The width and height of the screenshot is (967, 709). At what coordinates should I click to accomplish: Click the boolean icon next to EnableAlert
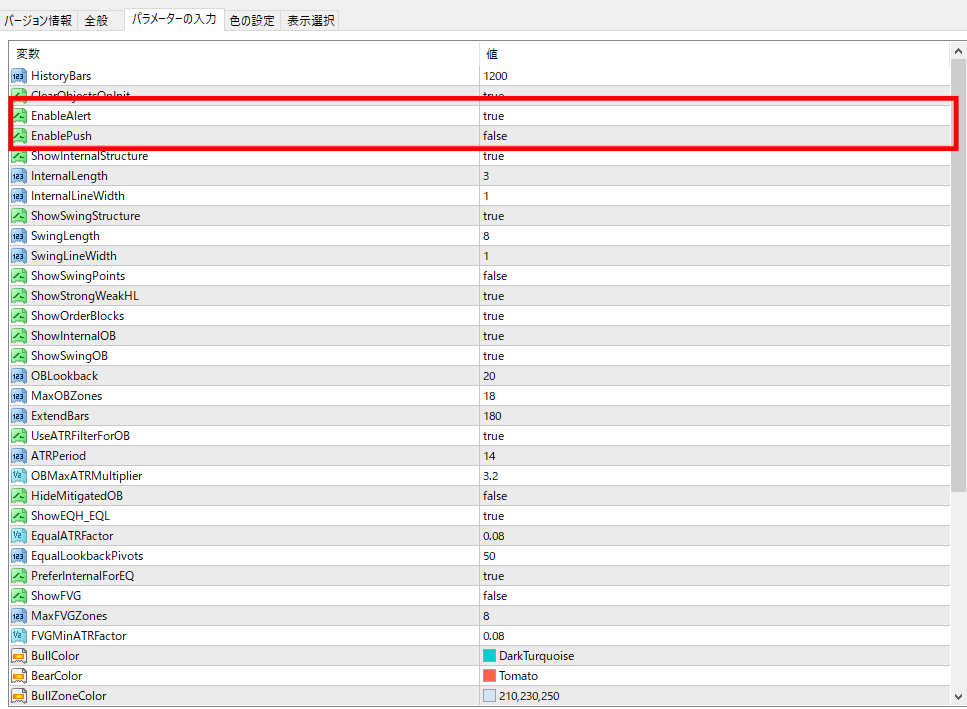pyautogui.click(x=19, y=116)
